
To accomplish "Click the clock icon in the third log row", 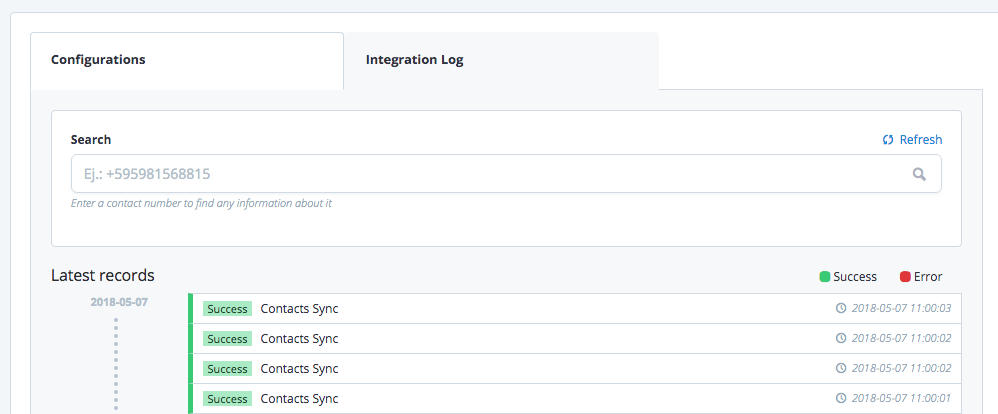I will point(841,369).
